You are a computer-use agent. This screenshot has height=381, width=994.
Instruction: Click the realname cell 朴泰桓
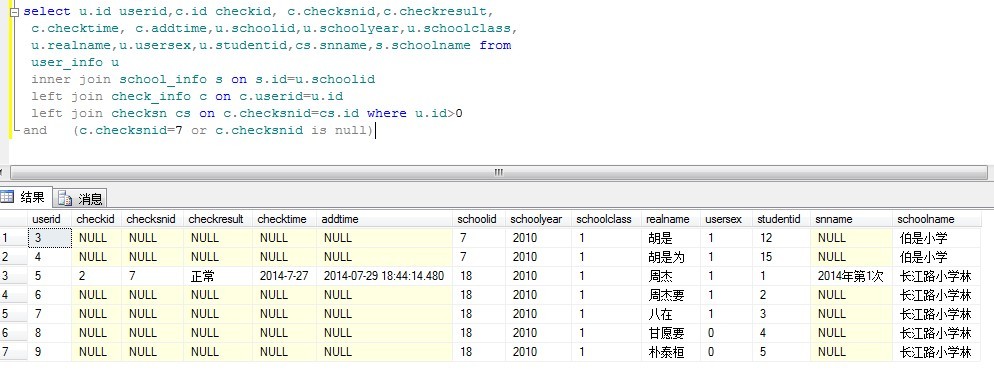671,352
